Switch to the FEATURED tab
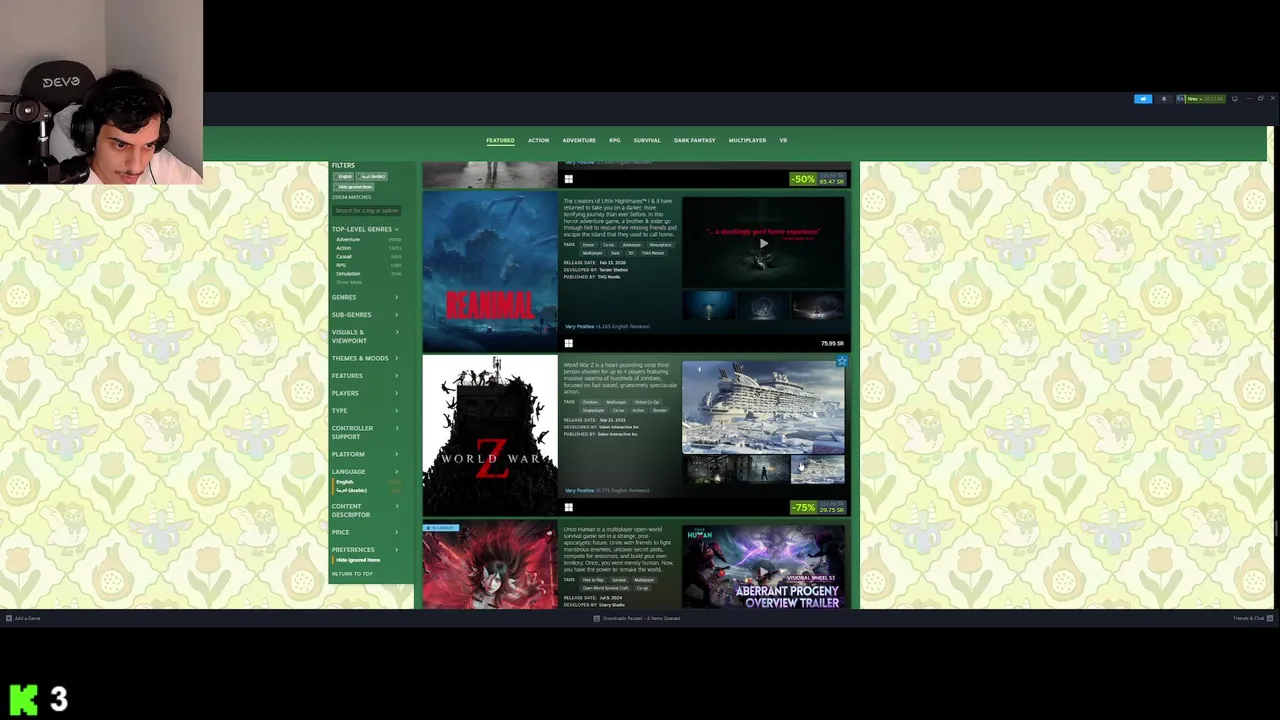1280x720 pixels. point(500,141)
